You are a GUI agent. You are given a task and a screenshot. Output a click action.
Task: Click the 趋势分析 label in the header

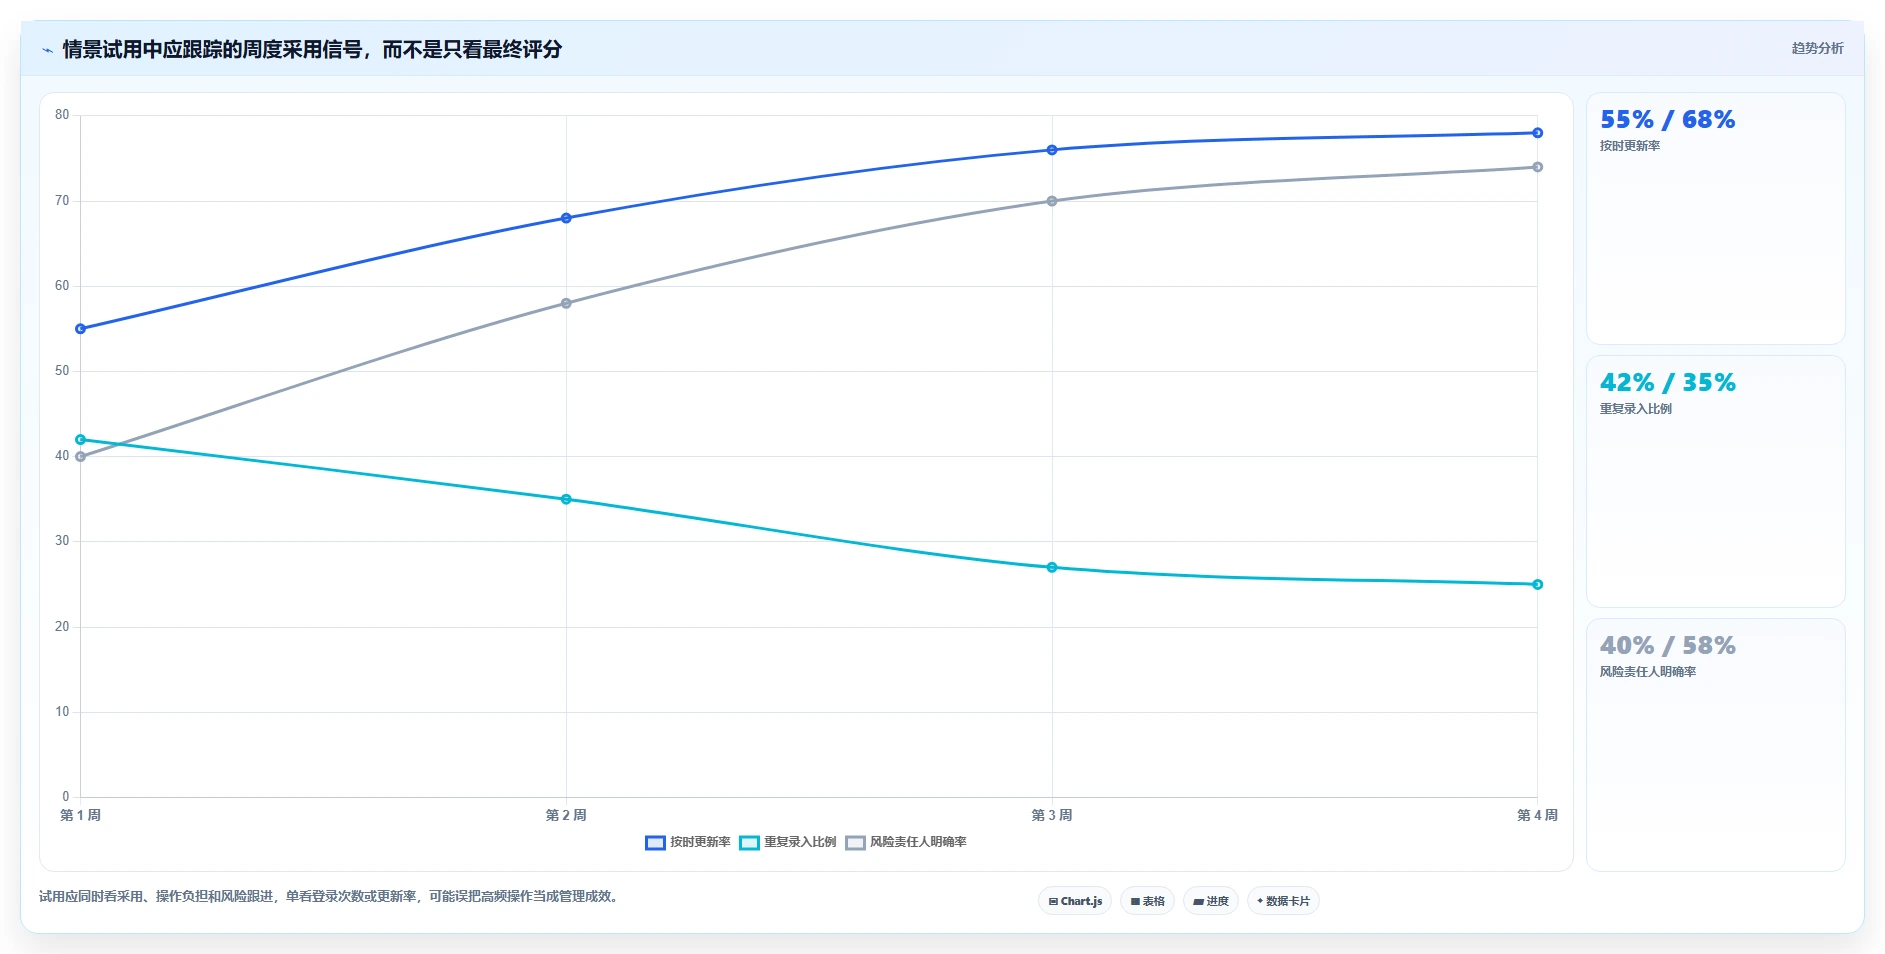tap(1817, 48)
